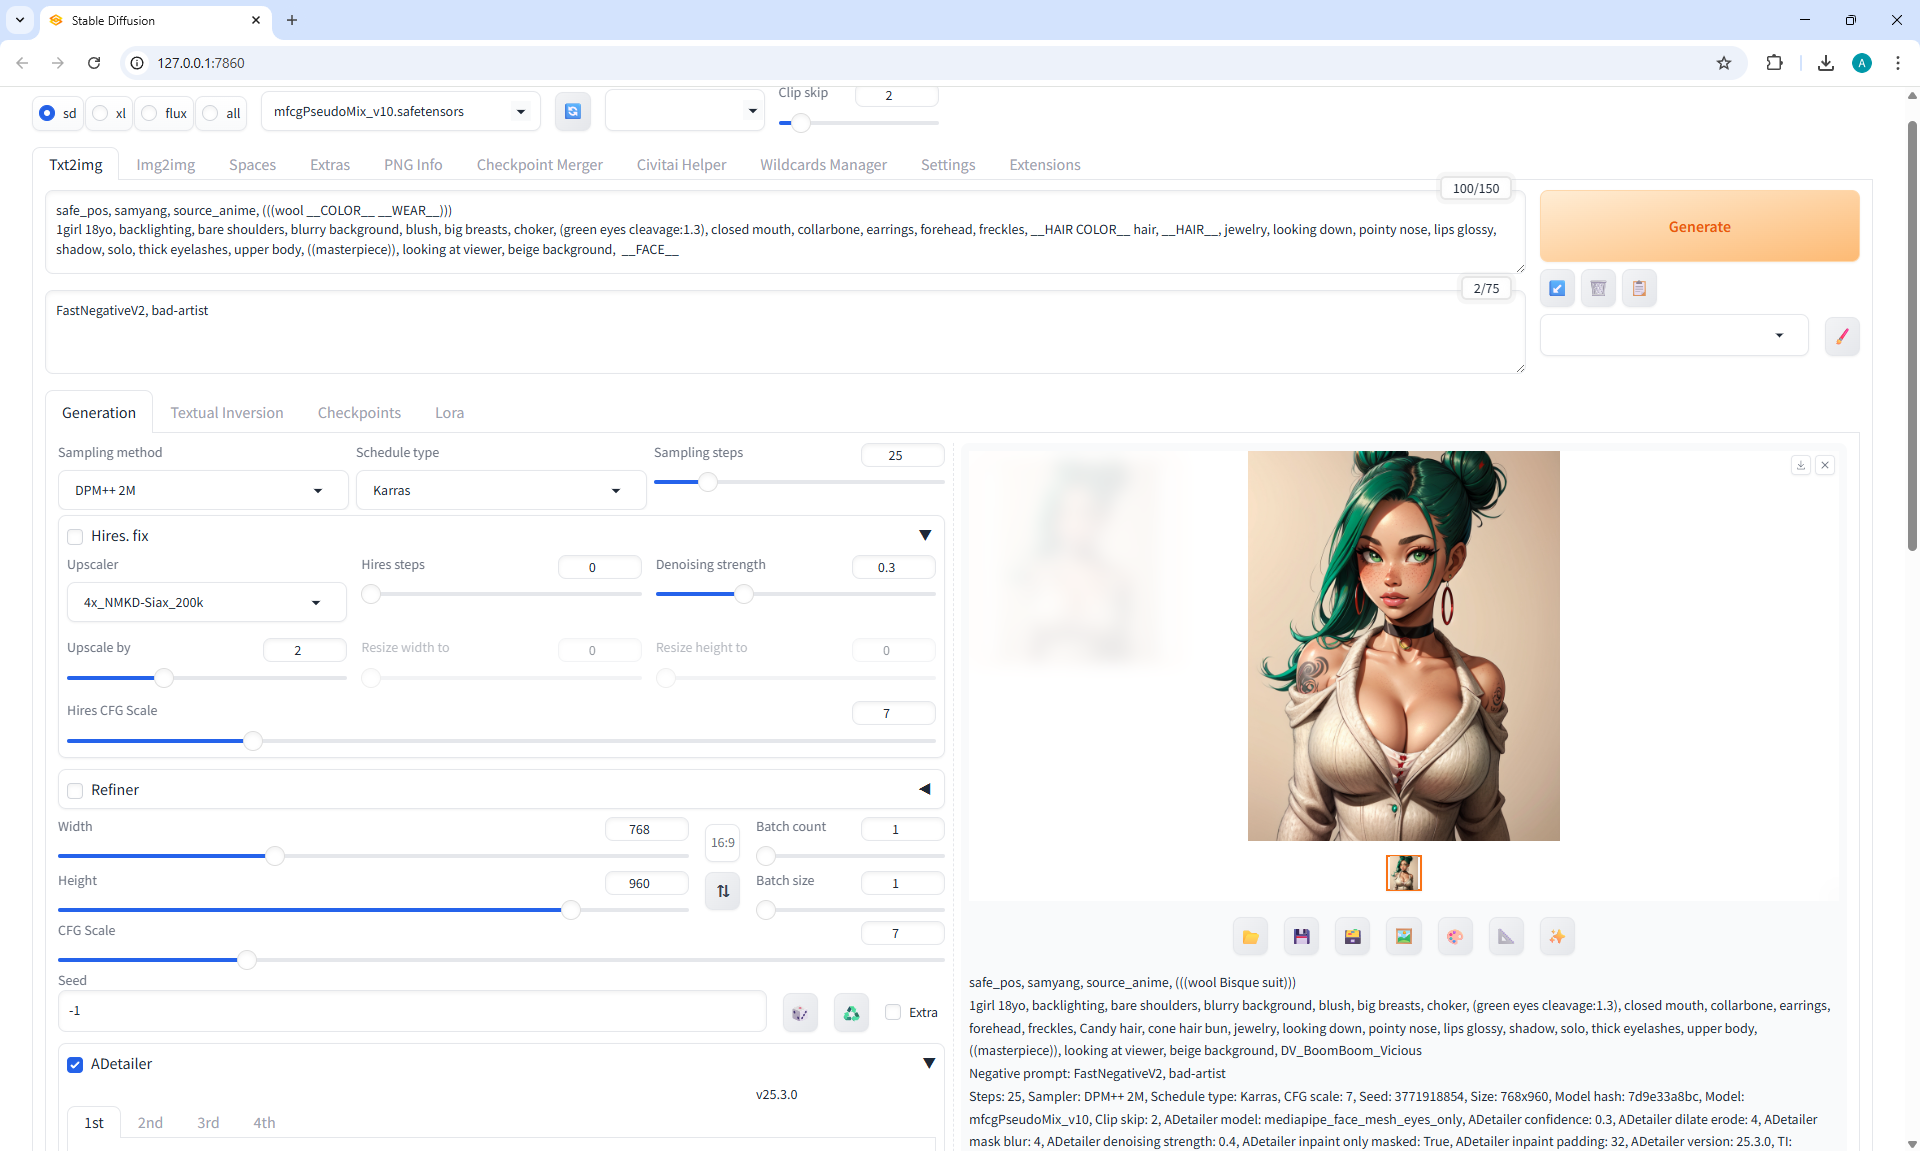Expand the Refiner section arrow
1920x1151 pixels.
coord(924,790)
